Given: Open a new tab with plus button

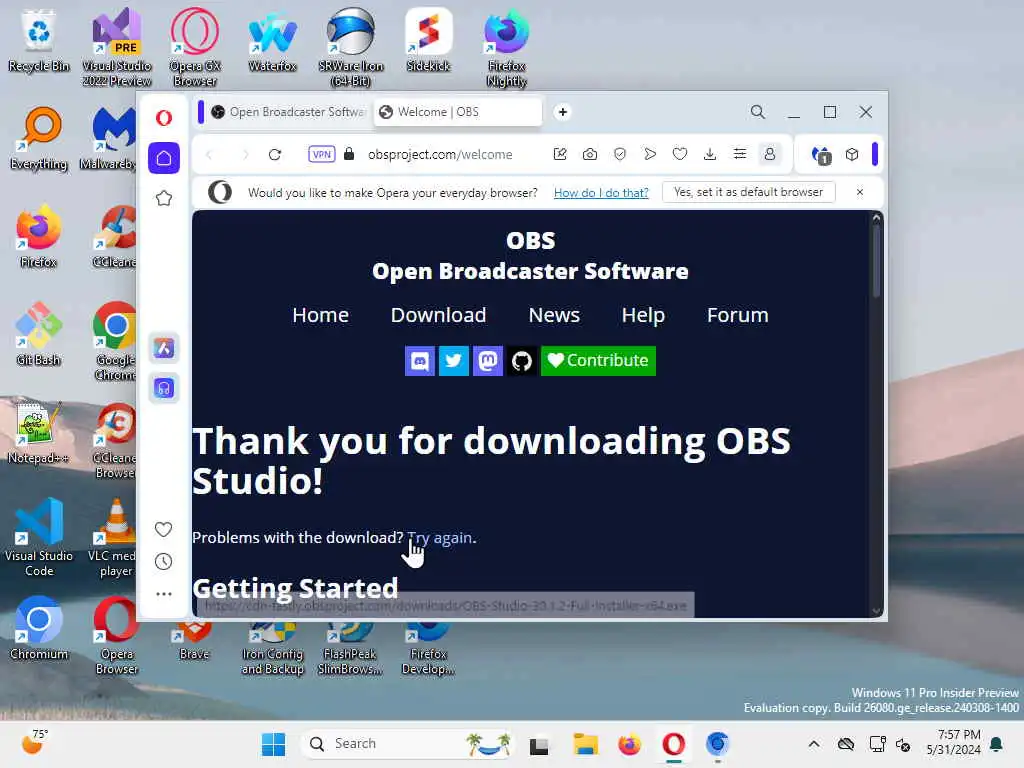Looking at the screenshot, I should click(562, 112).
